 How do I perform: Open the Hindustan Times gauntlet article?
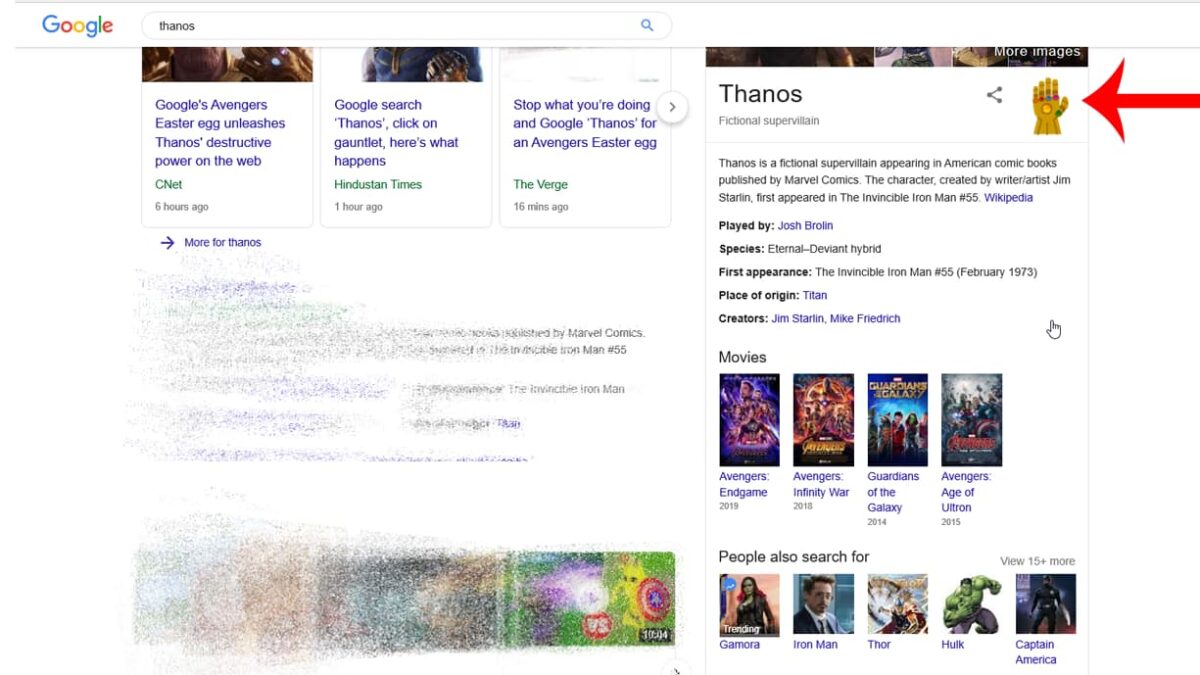[x=396, y=132]
